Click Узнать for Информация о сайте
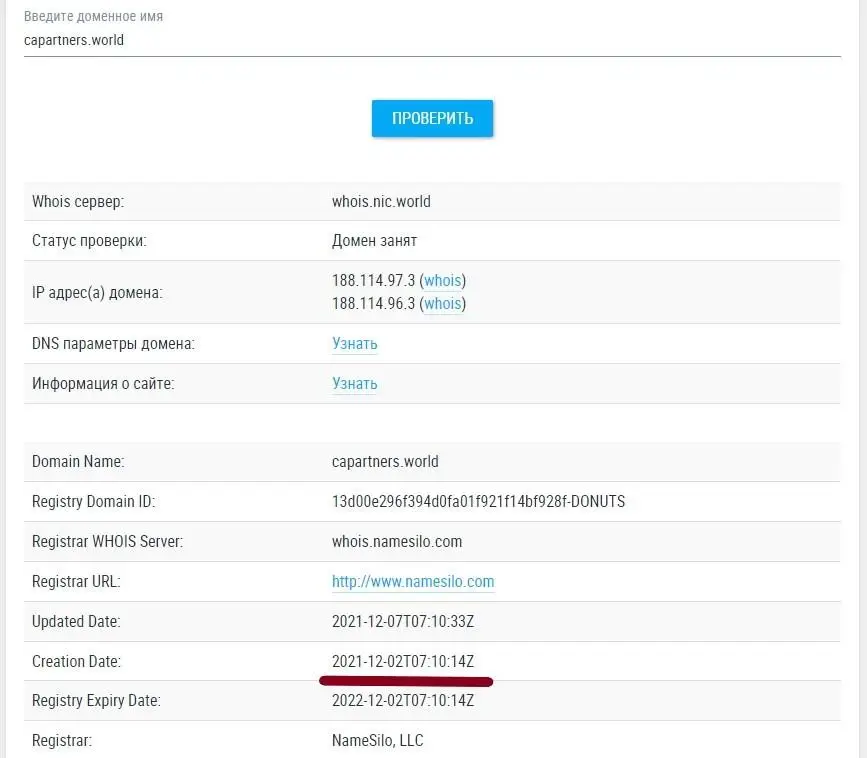 (354, 384)
